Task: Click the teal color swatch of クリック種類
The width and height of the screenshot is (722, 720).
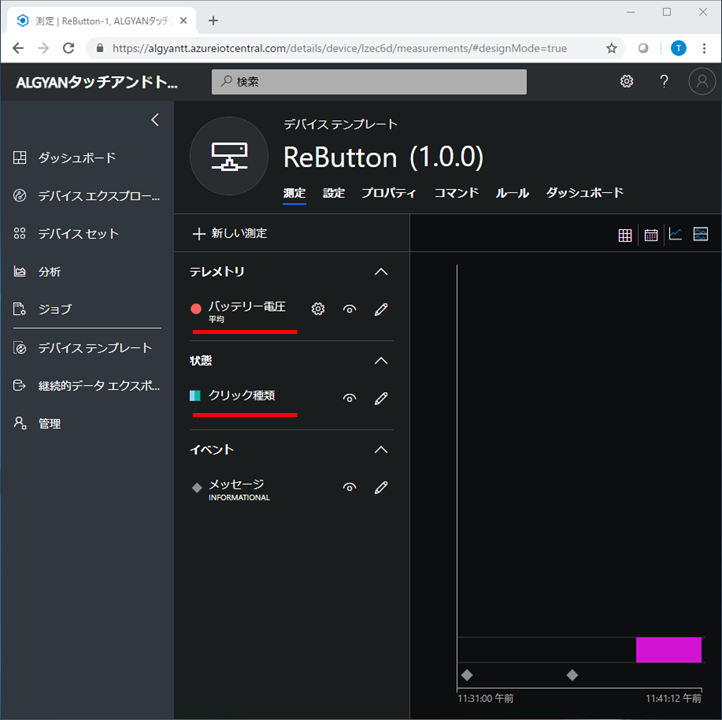Action: point(195,395)
